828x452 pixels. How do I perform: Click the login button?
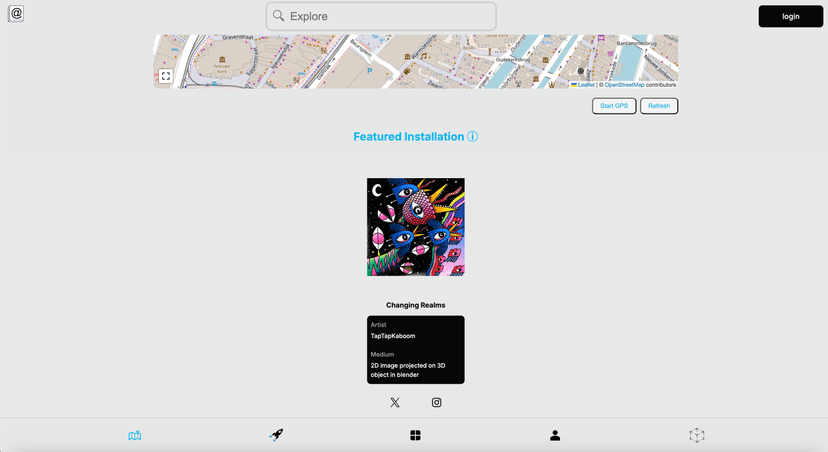(790, 16)
